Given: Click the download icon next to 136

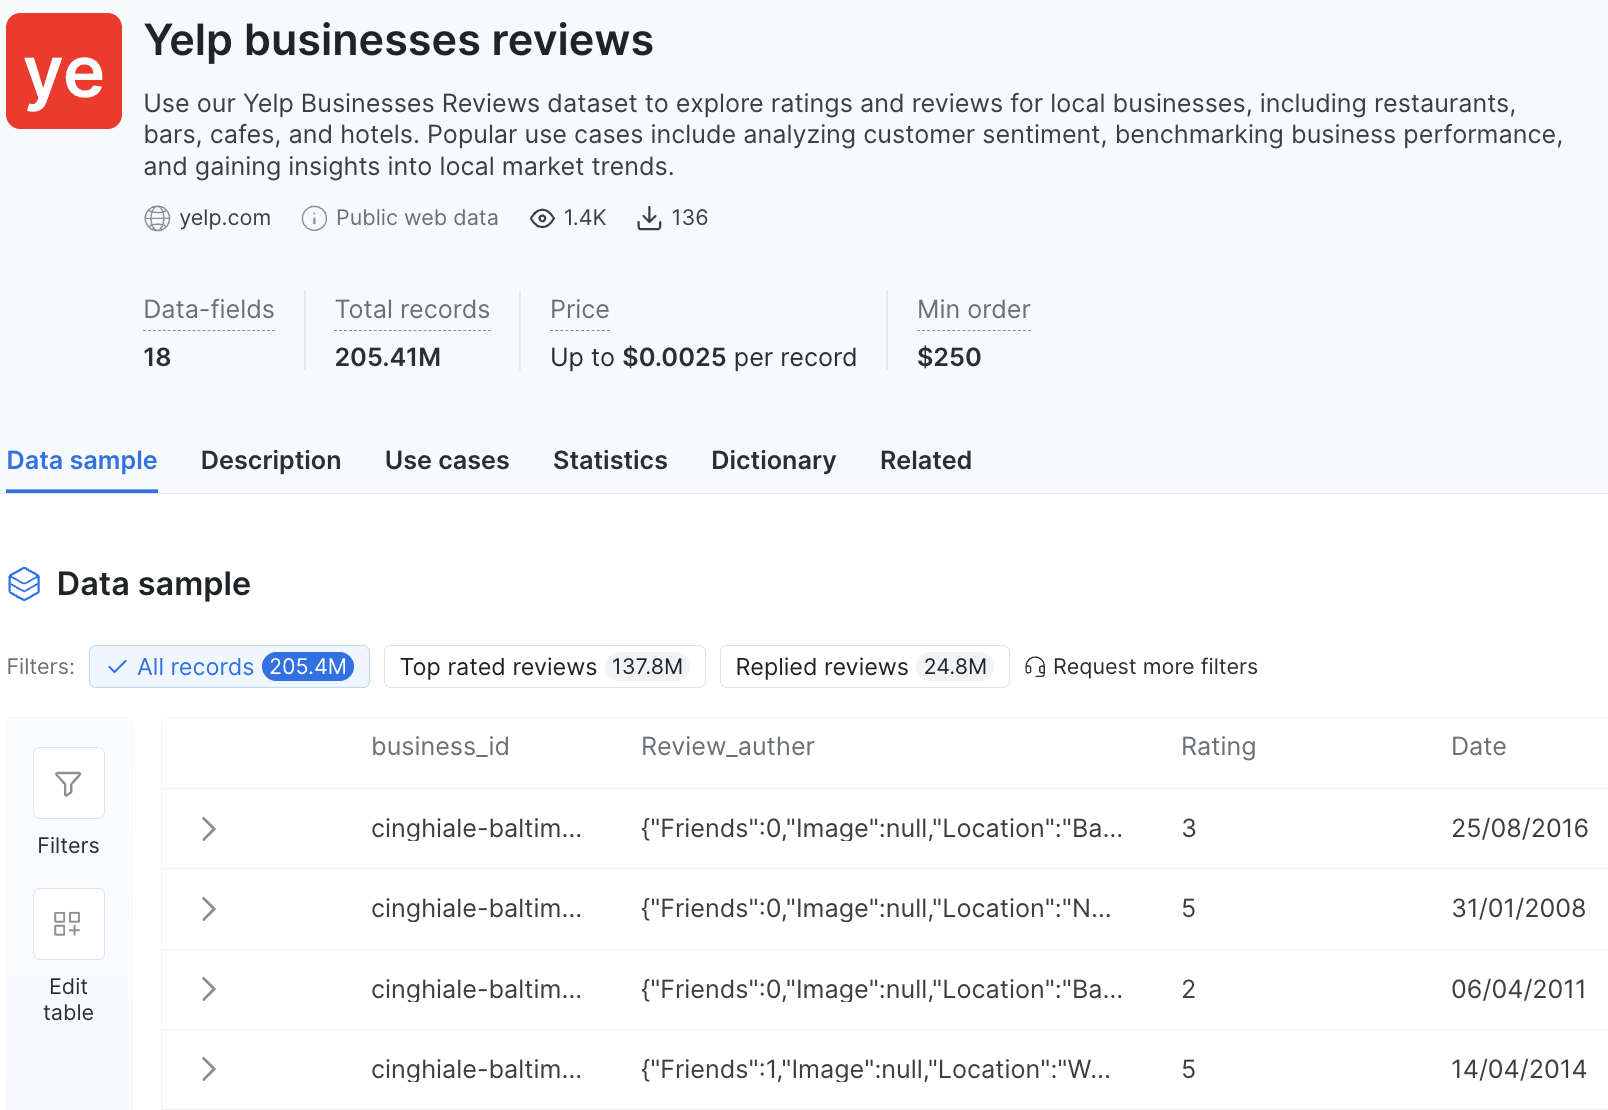Looking at the screenshot, I should pyautogui.click(x=649, y=218).
